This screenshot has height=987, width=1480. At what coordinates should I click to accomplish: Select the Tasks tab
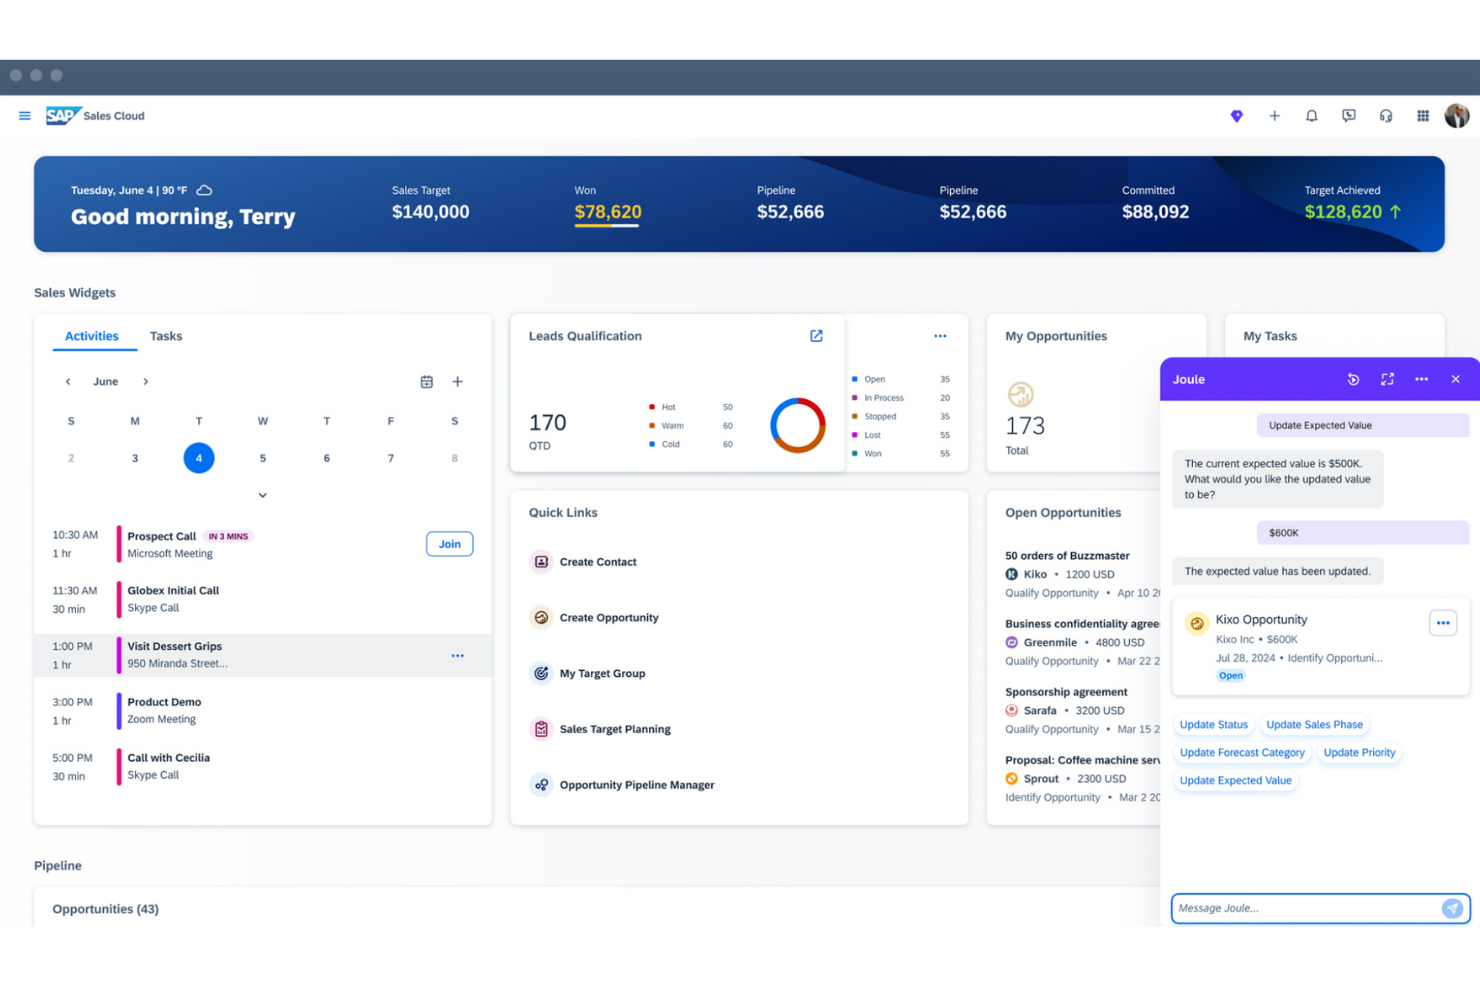[x=166, y=336]
